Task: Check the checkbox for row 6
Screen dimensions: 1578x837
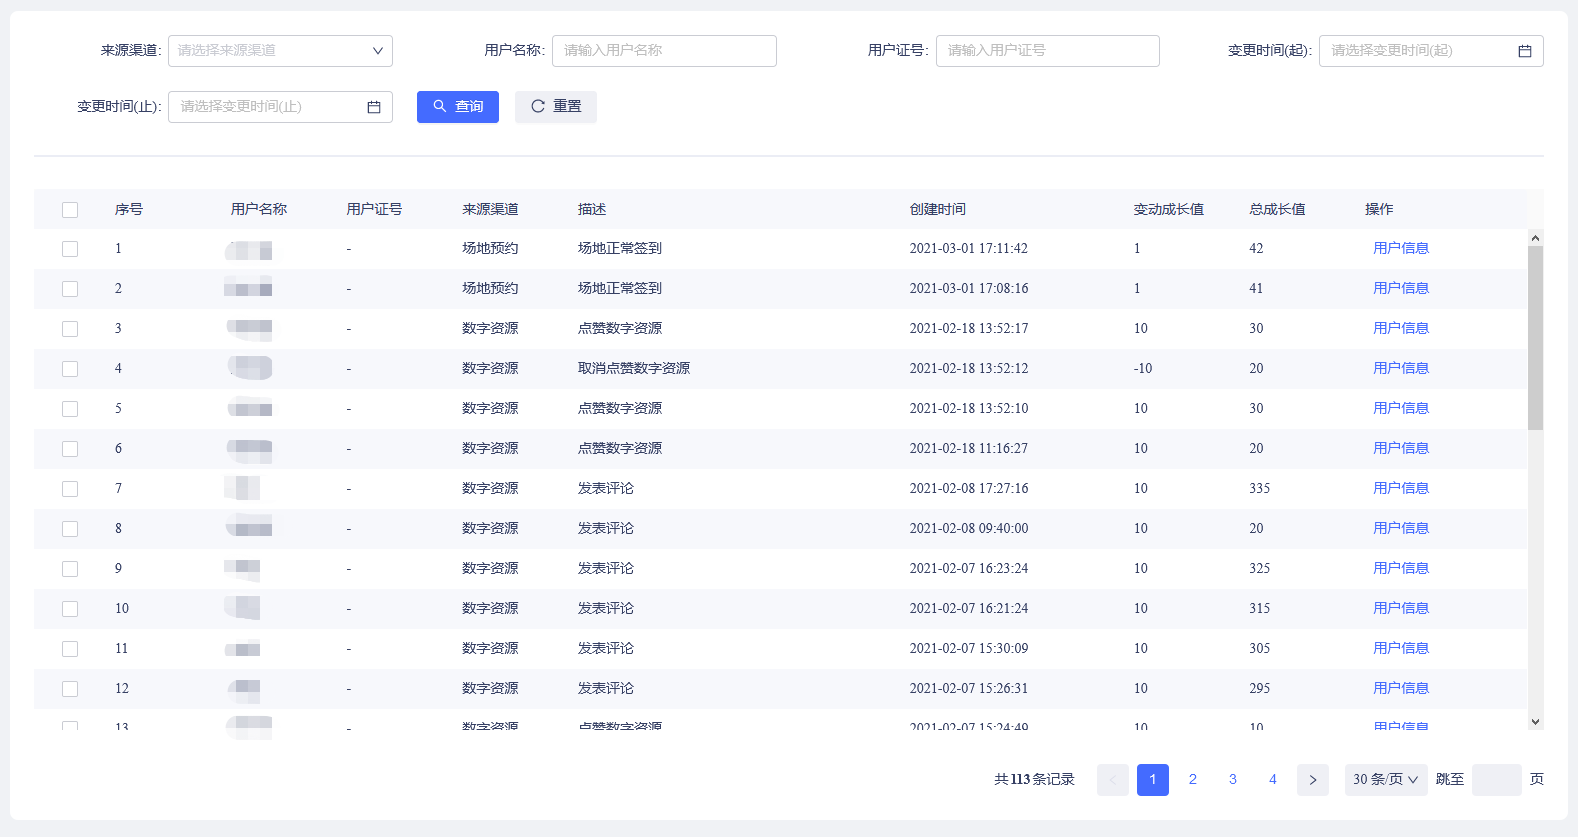Action: click(x=70, y=449)
